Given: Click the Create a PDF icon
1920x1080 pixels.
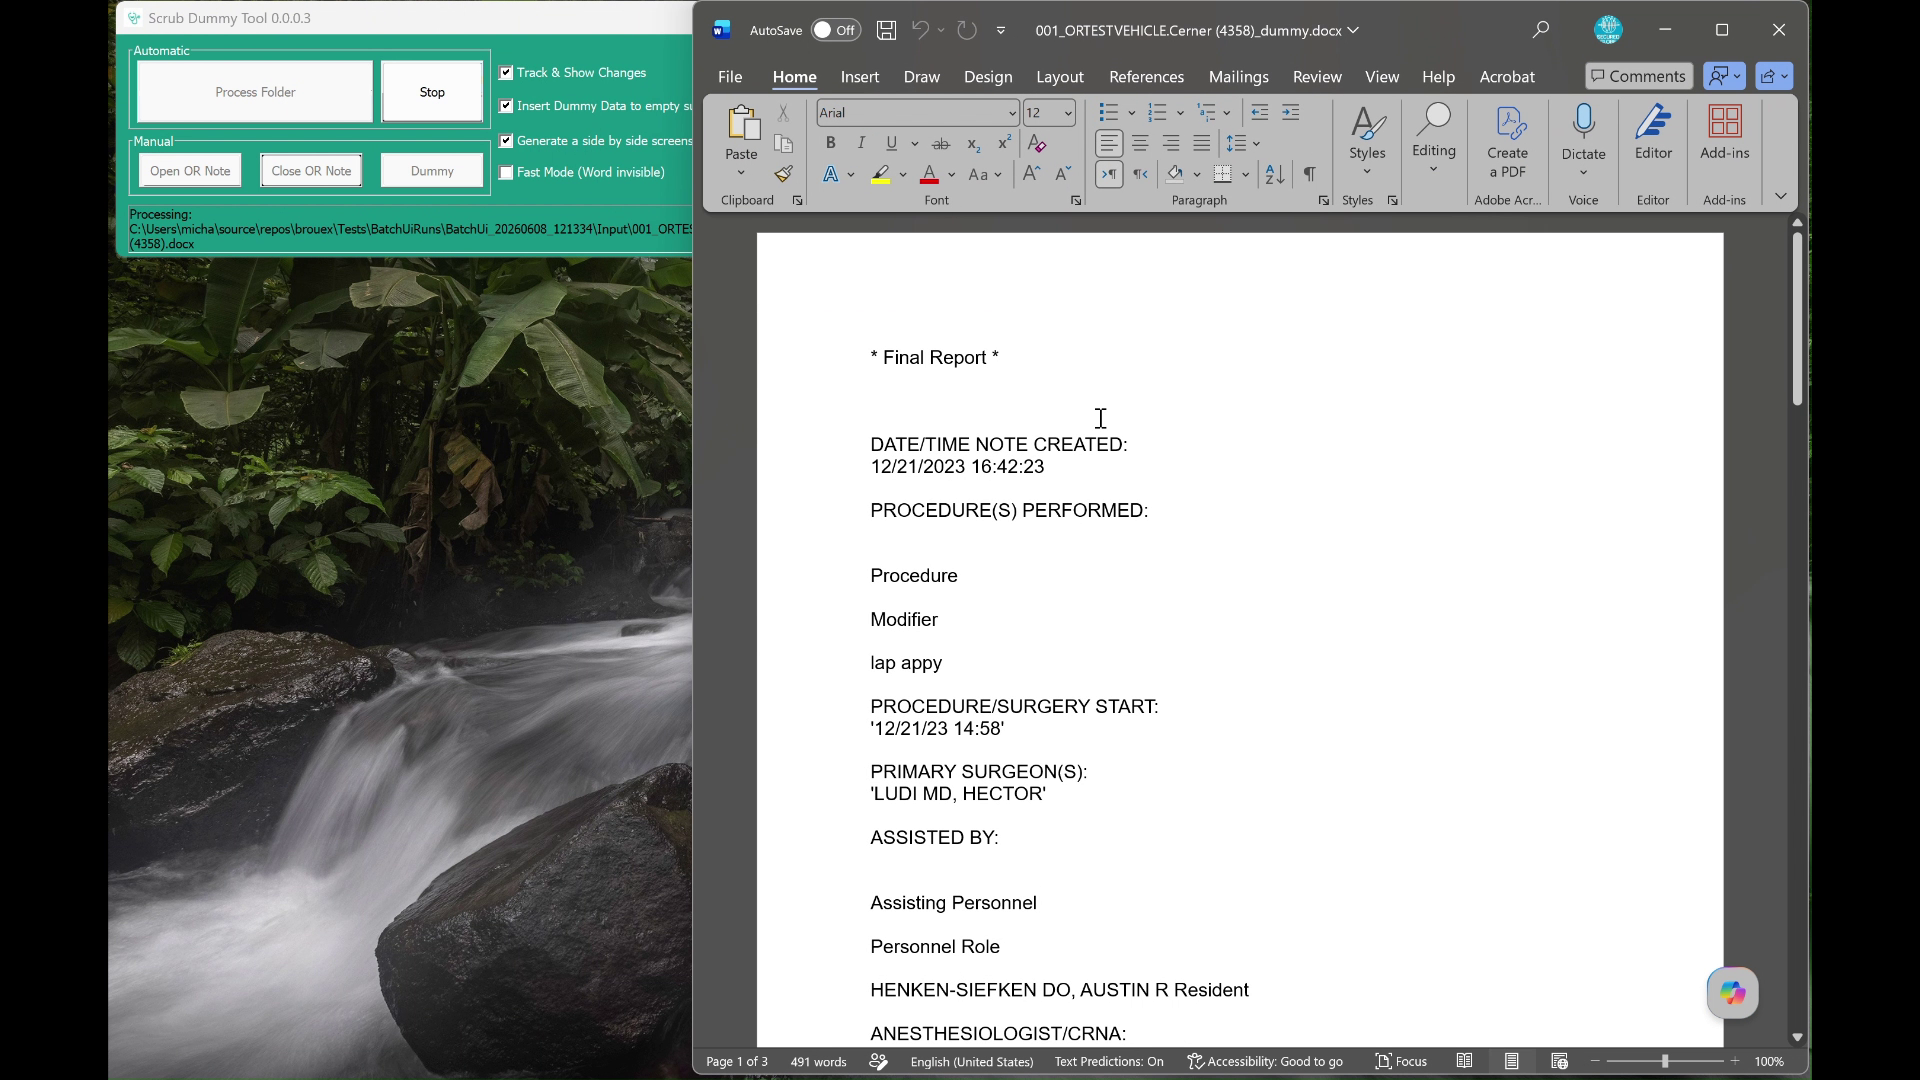Looking at the screenshot, I should coord(1507,141).
